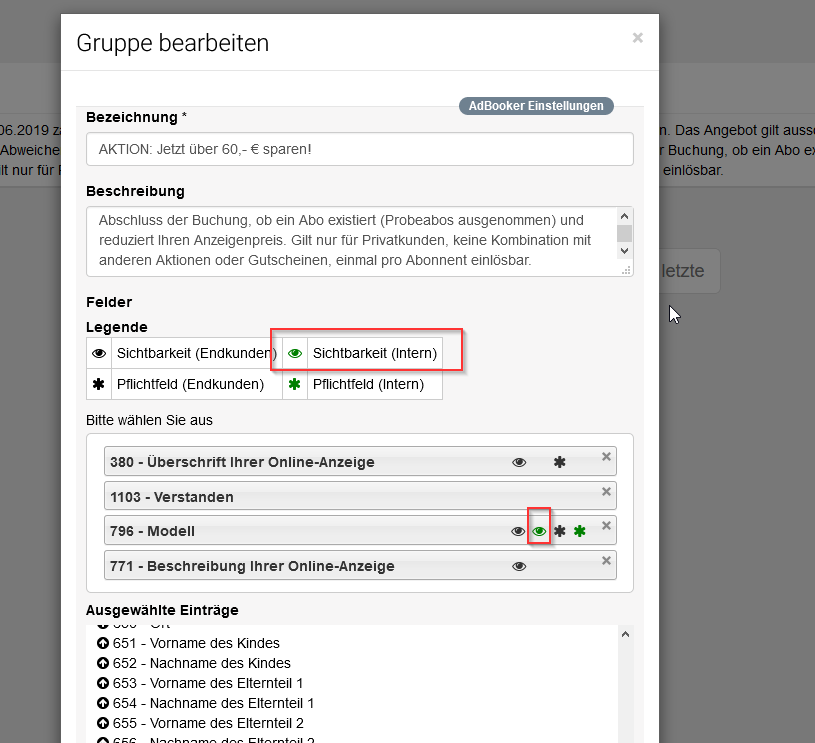The height and width of the screenshot is (743, 815).
Task: Remove field 380 - Überschrift with its X
Action: coord(606,457)
